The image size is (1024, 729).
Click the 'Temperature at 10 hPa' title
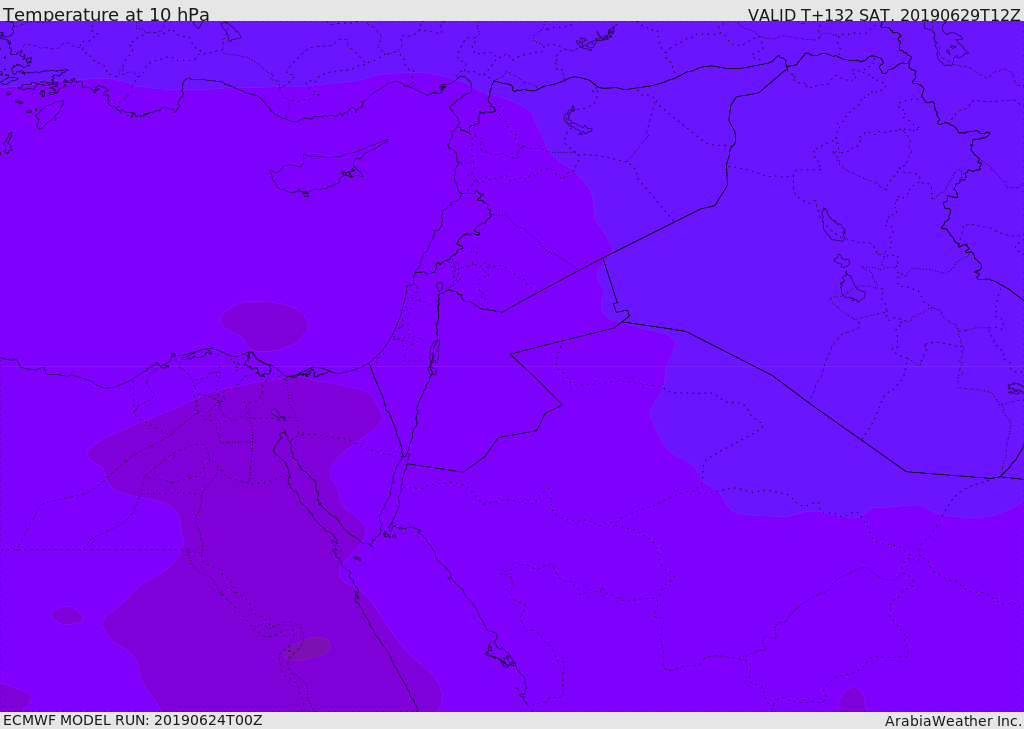106,13
